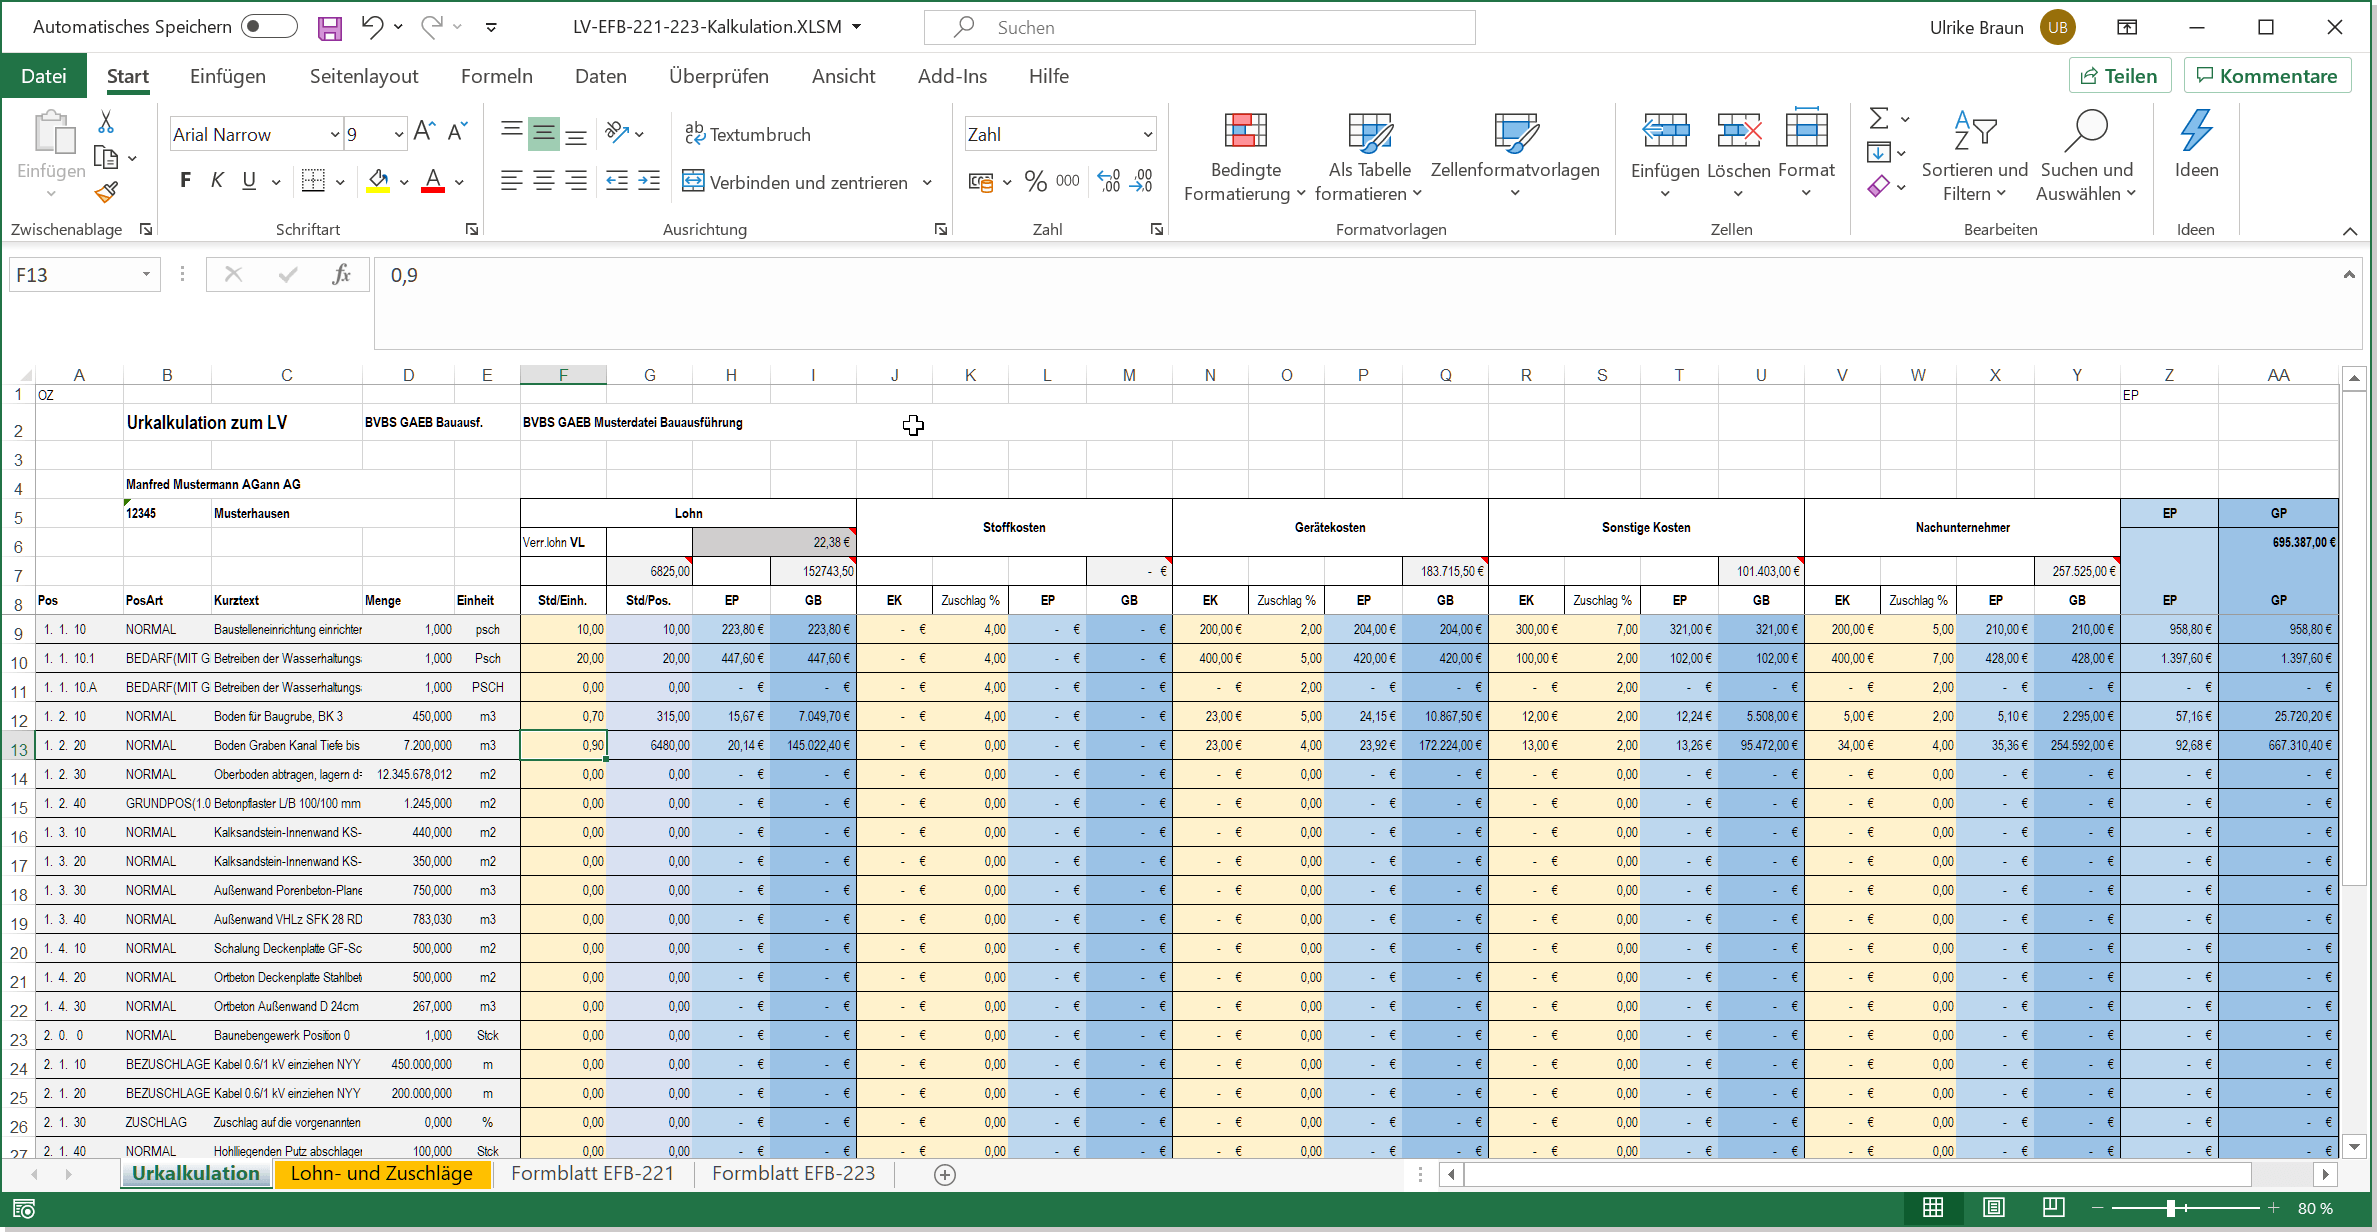Click the Save disk icon
This screenshot has height=1232, width=2377.
point(330,28)
